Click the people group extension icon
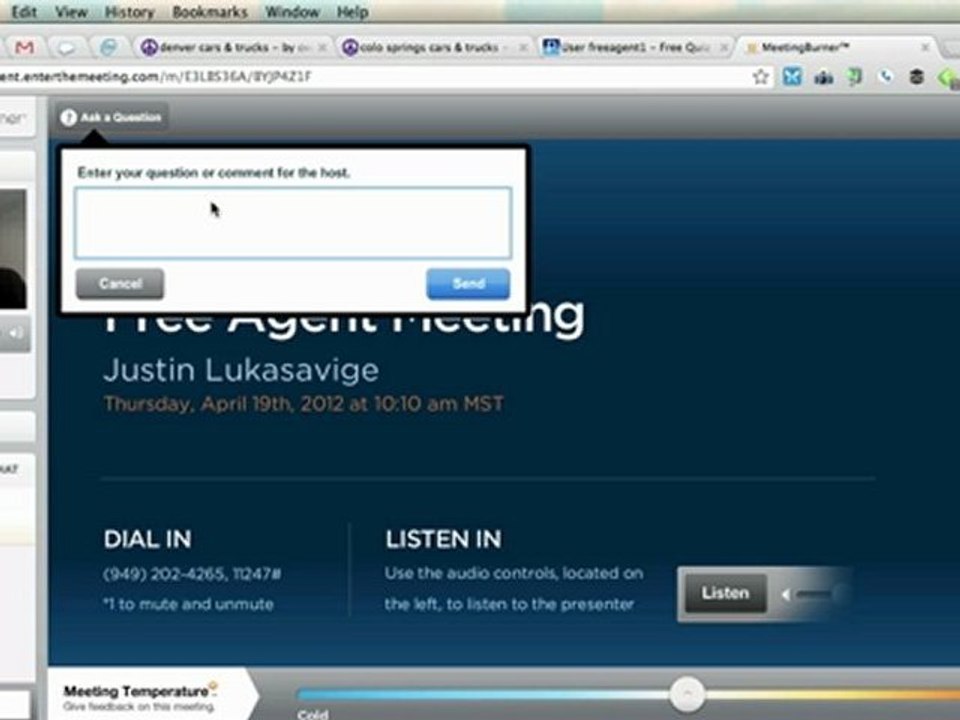This screenshot has height=720, width=960. pyautogui.click(x=823, y=77)
